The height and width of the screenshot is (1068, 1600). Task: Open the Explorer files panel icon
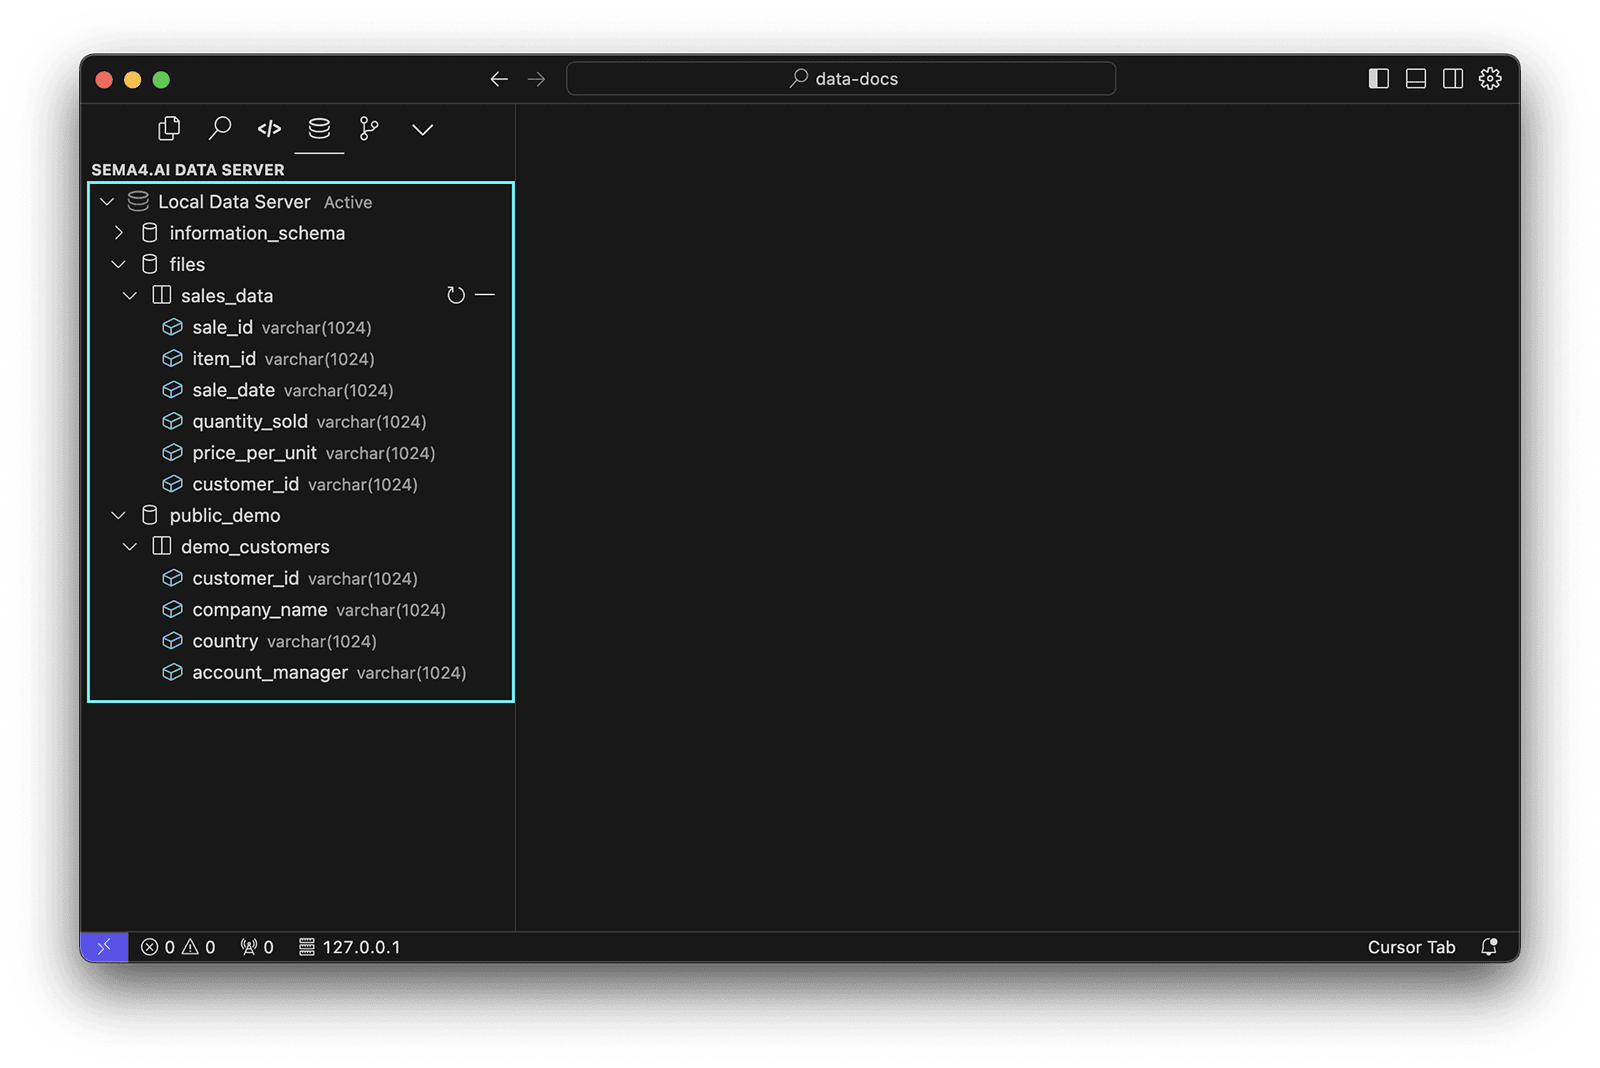[x=168, y=128]
